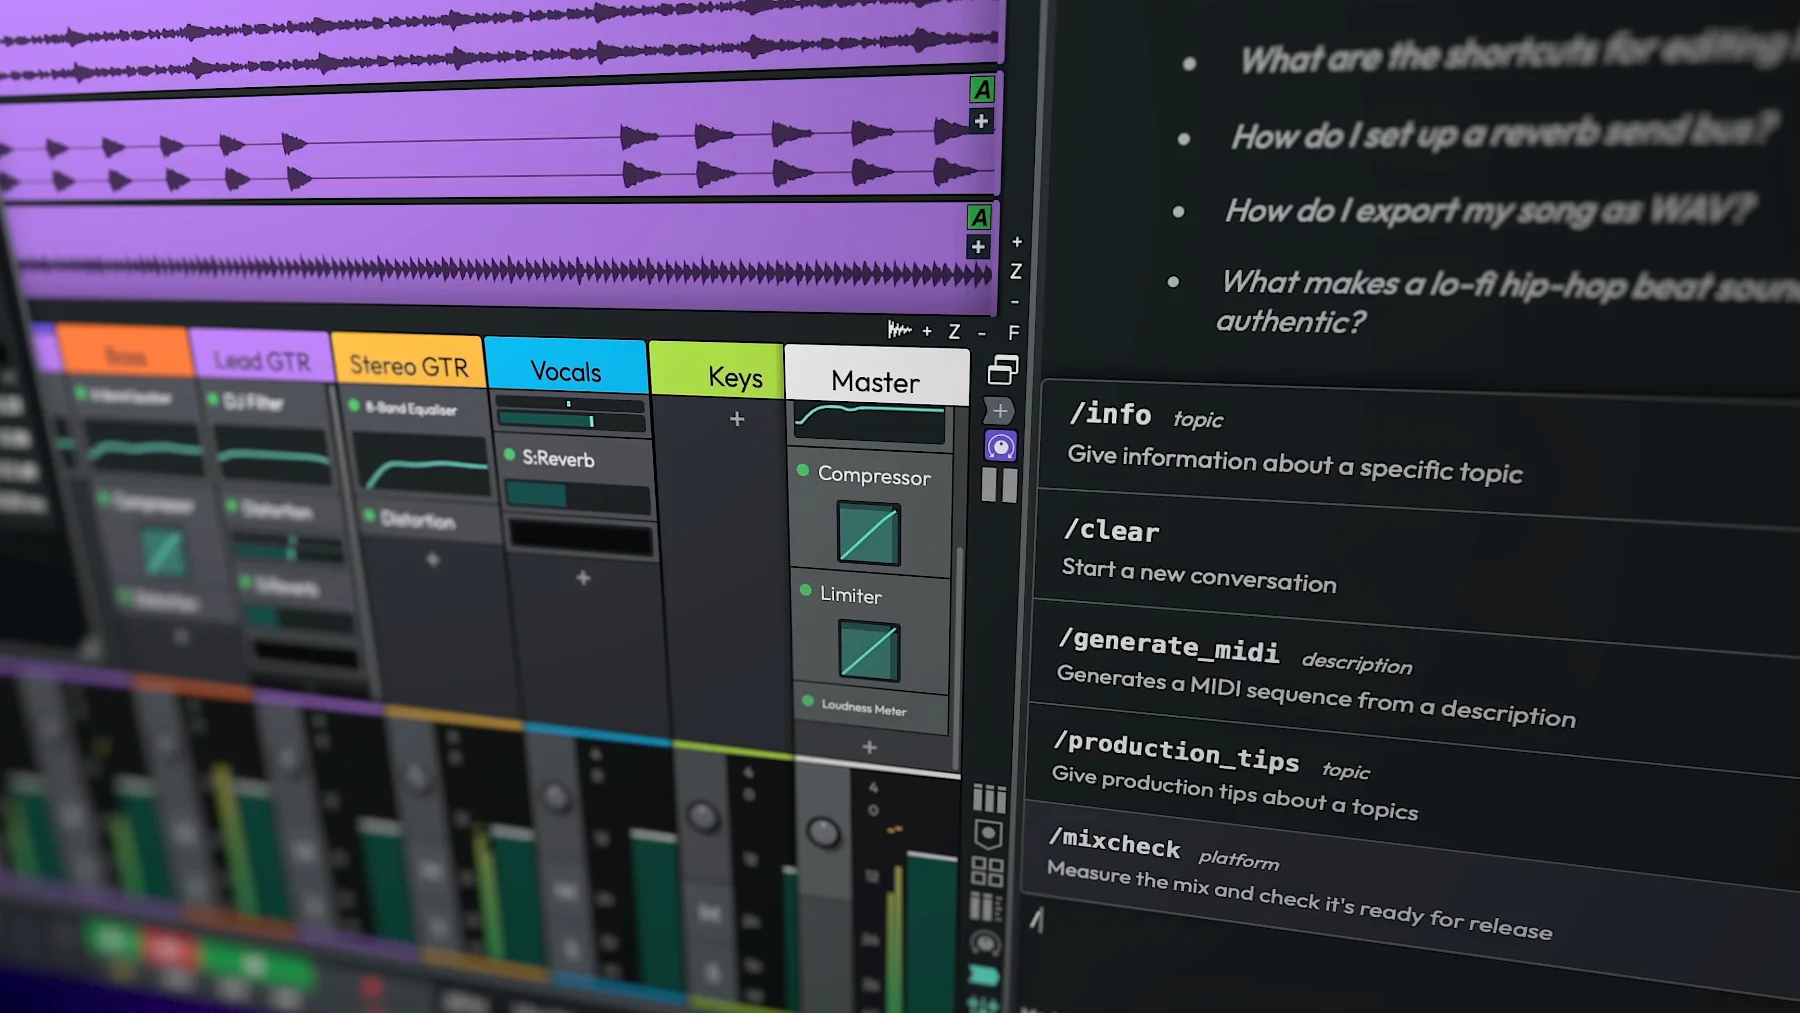Click the shield-shaped icon beside the Master fader
The image size is (1800, 1013).
[988, 834]
